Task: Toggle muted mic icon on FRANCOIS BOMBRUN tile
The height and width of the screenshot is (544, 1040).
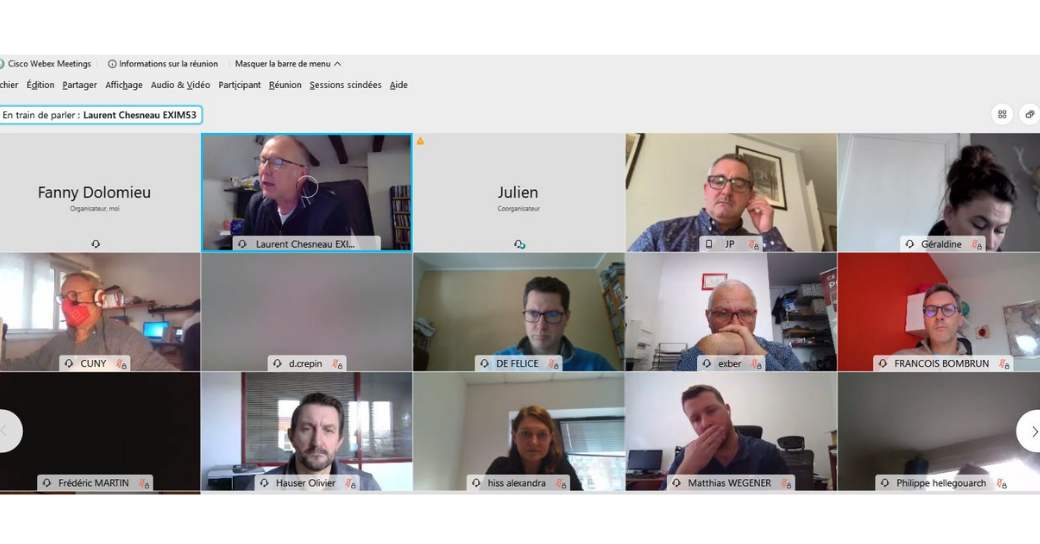Action: (x=1004, y=364)
